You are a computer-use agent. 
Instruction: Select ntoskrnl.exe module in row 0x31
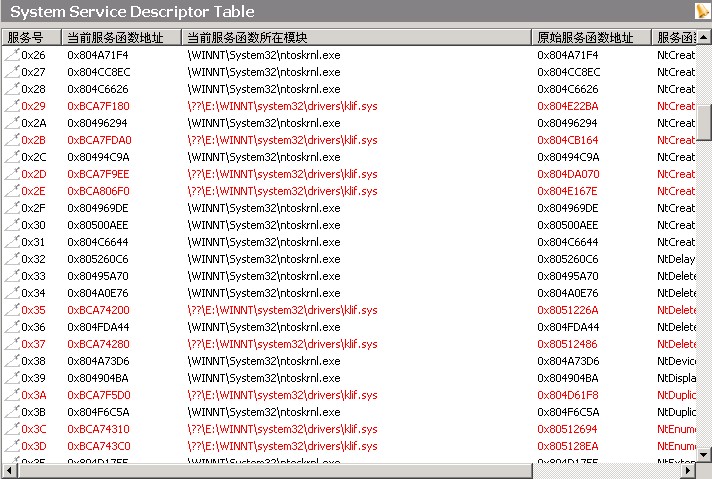264,242
